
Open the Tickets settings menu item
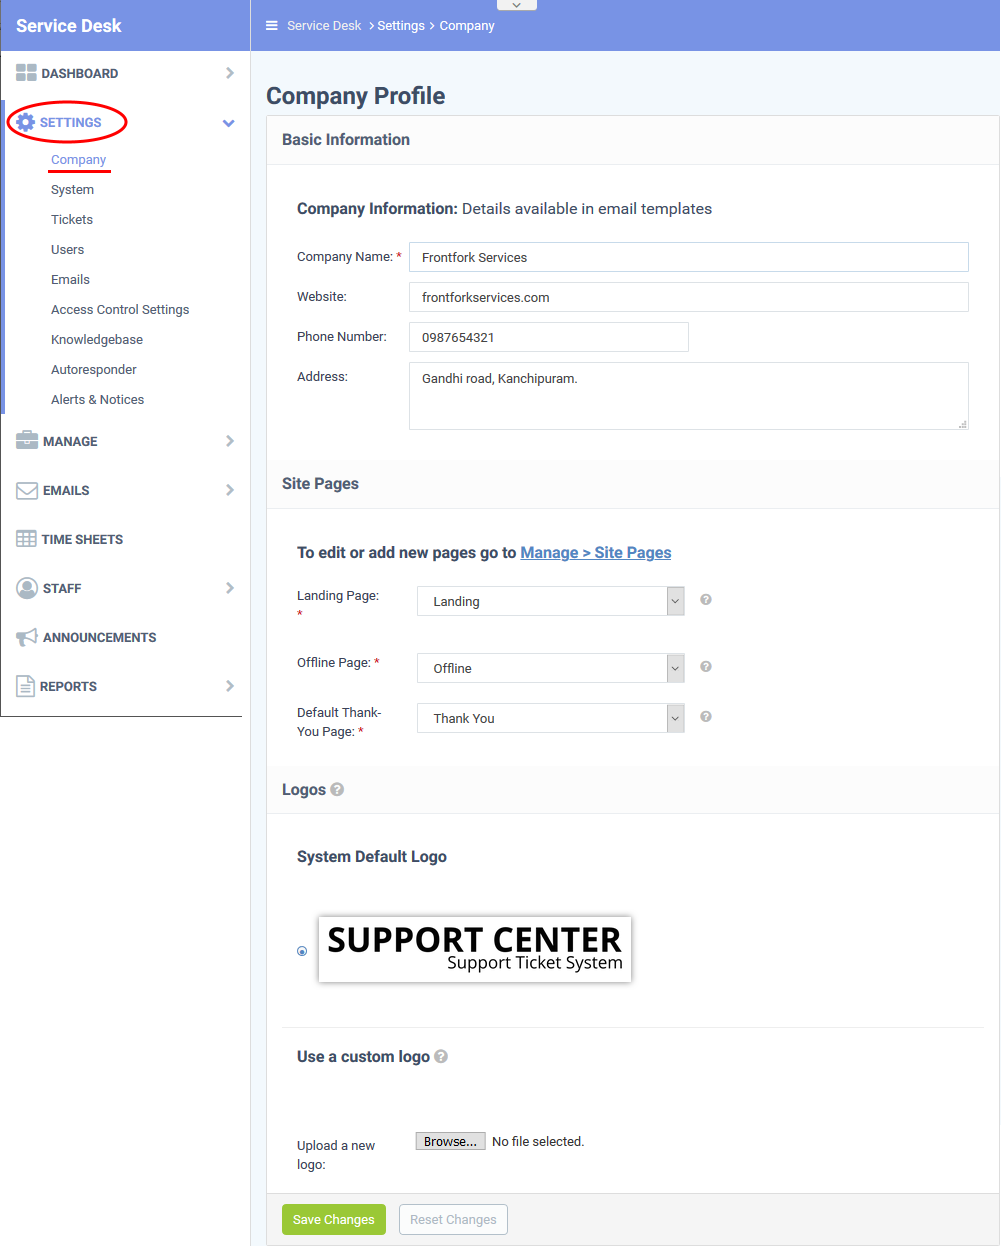coord(72,220)
